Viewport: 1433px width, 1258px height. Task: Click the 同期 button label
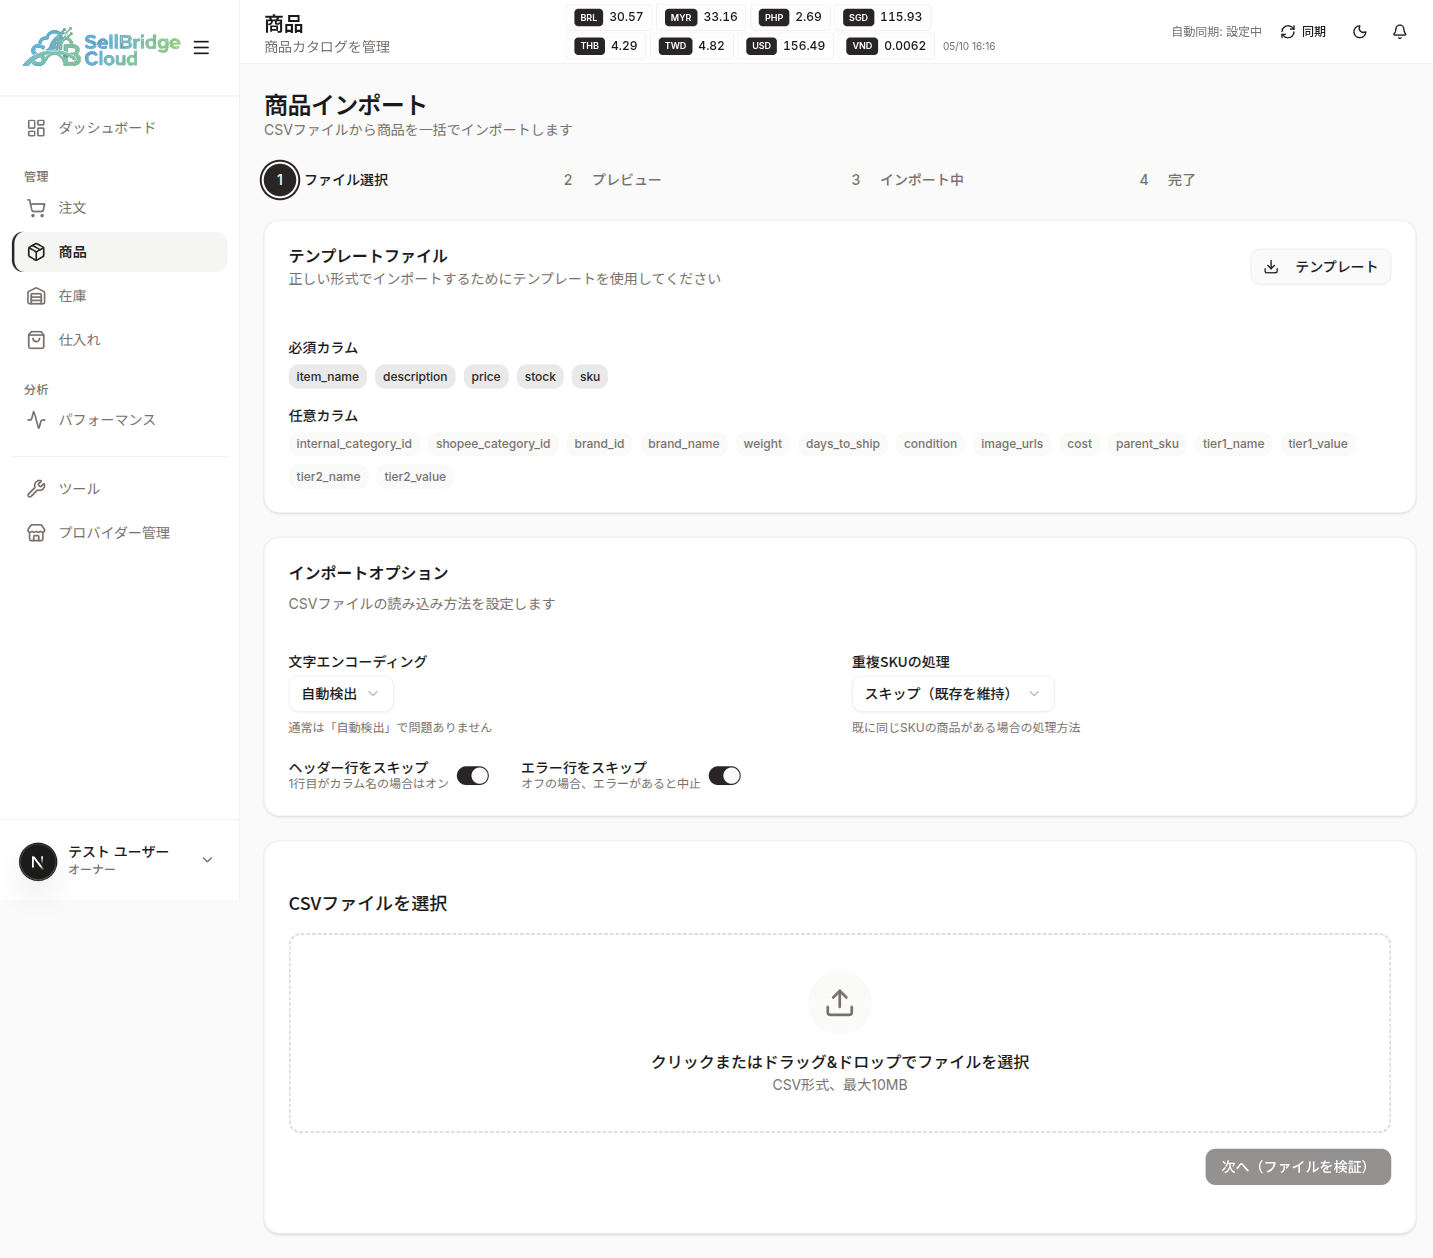point(1314,32)
